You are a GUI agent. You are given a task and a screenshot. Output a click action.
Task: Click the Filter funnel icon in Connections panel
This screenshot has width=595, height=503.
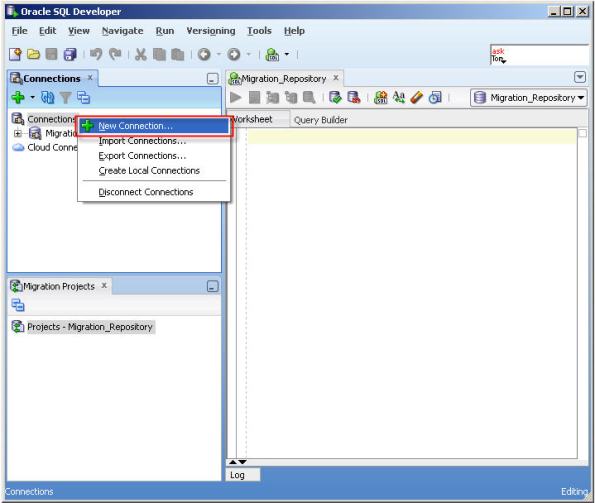point(66,98)
